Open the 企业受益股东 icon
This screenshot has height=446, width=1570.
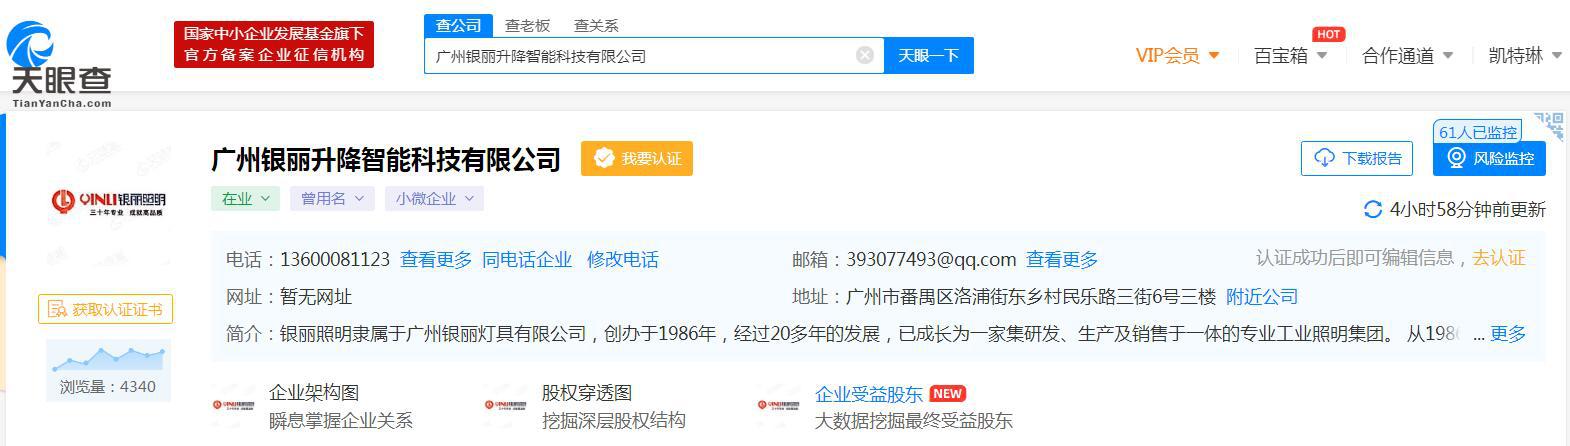[779, 405]
